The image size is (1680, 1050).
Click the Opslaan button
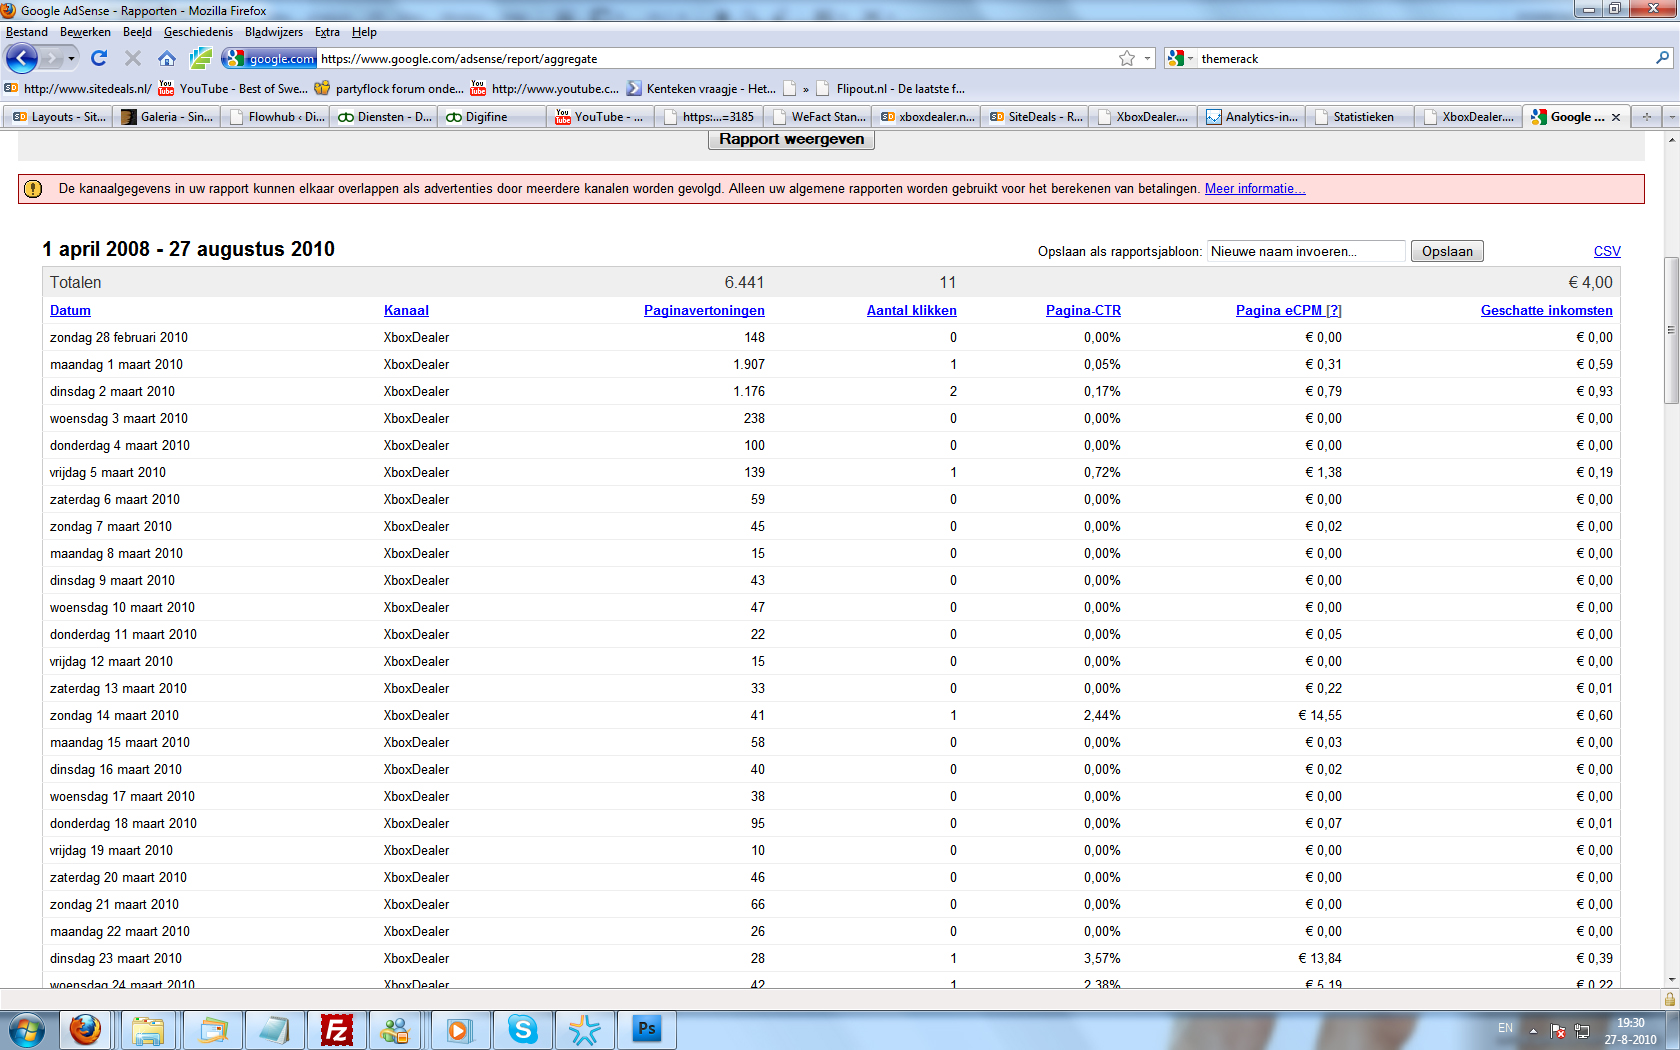1447,251
